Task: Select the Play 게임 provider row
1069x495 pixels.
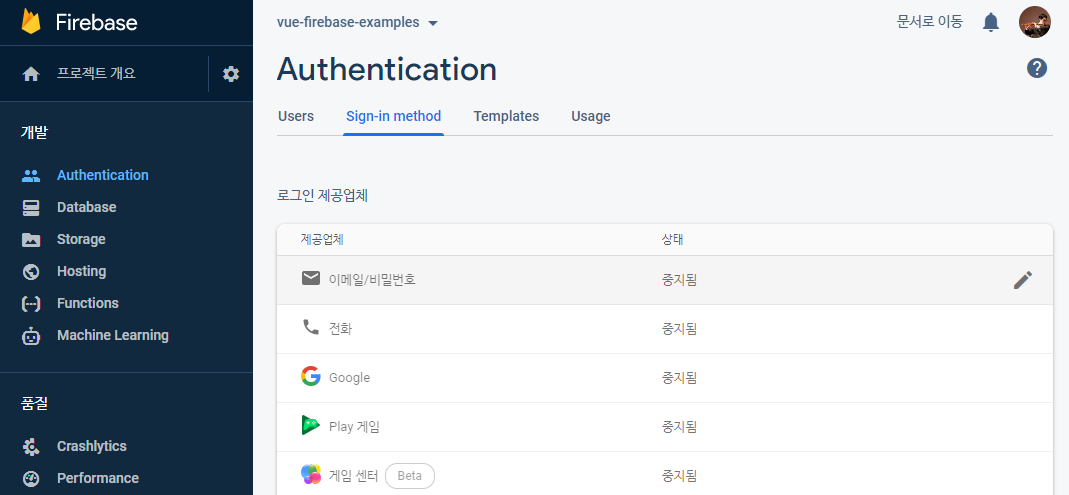Action: pyautogui.click(x=665, y=428)
